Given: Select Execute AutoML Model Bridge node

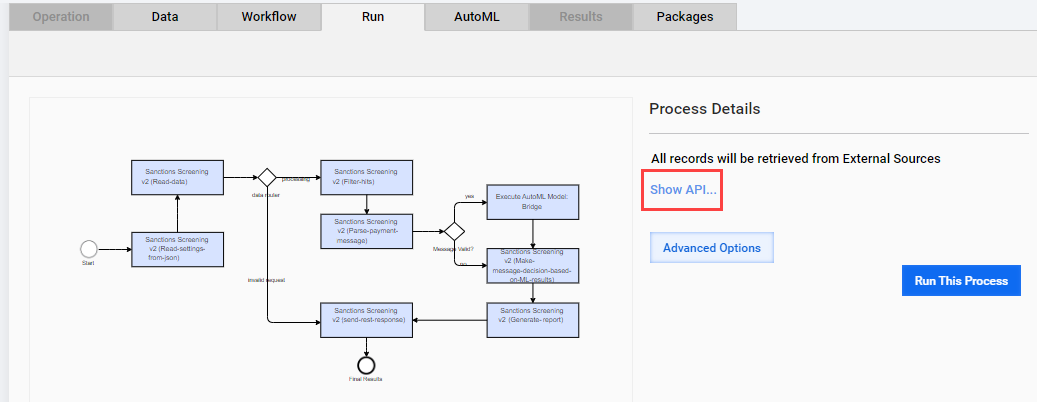Looking at the screenshot, I should (532, 202).
